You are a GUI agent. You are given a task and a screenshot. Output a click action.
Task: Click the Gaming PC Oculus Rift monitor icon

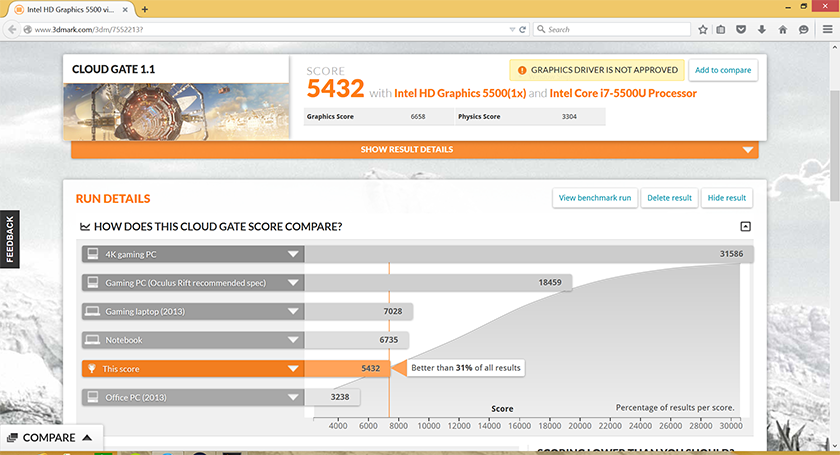click(x=93, y=282)
